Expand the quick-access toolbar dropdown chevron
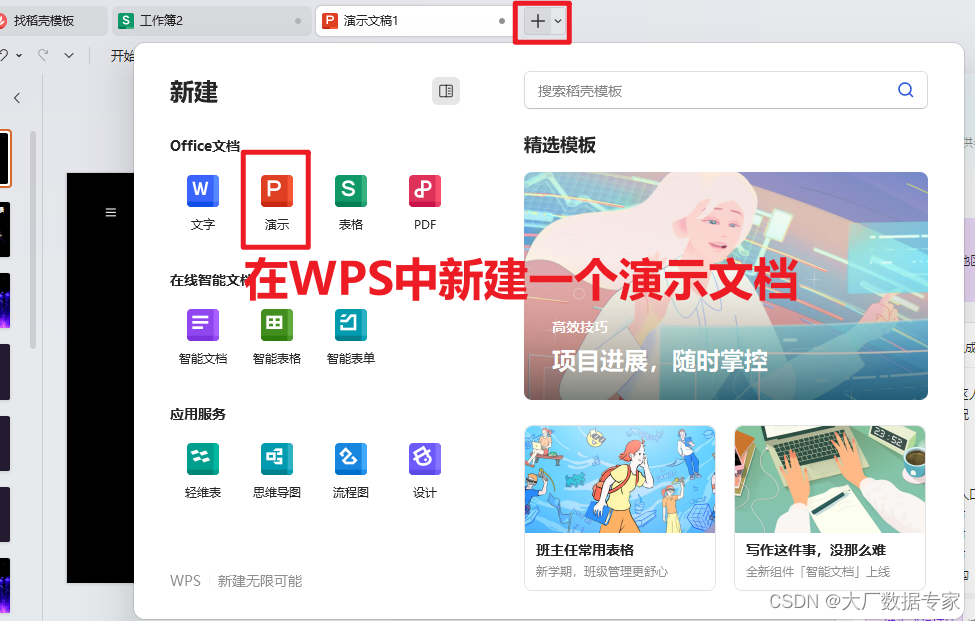The height and width of the screenshot is (621, 975). [x=69, y=55]
